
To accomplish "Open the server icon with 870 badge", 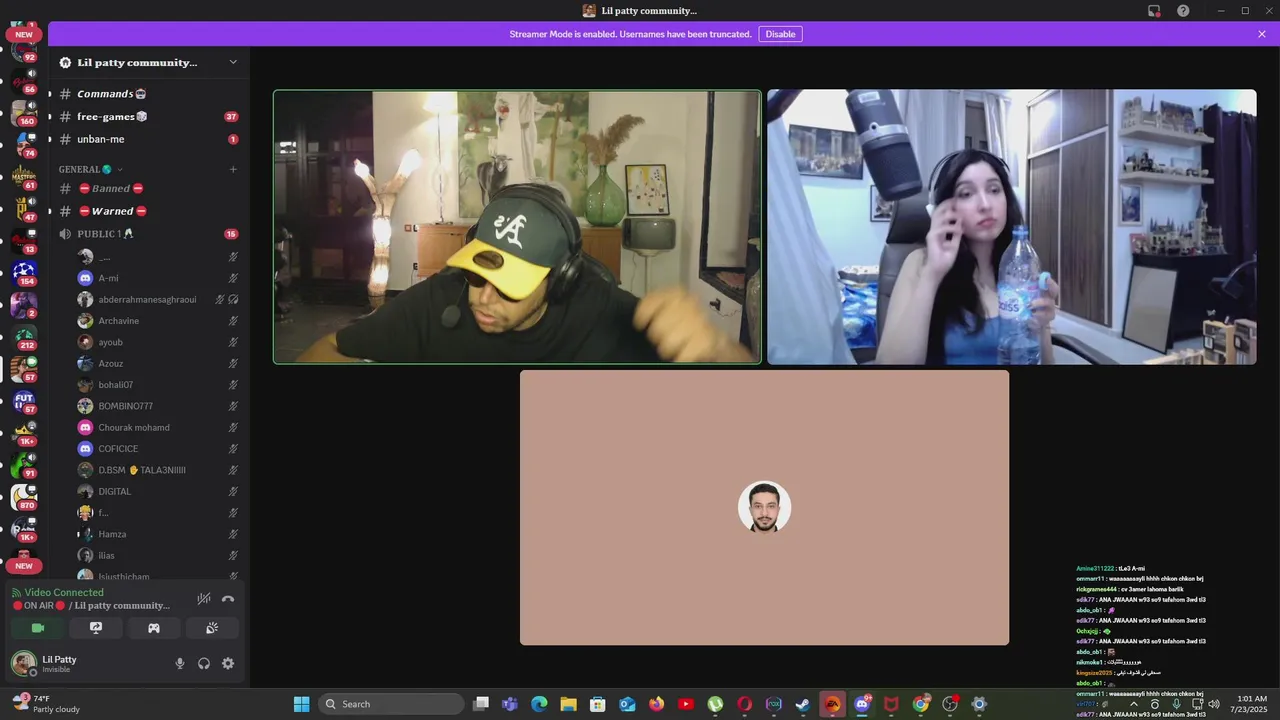I will pyautogui.click(x=24, y=497).
